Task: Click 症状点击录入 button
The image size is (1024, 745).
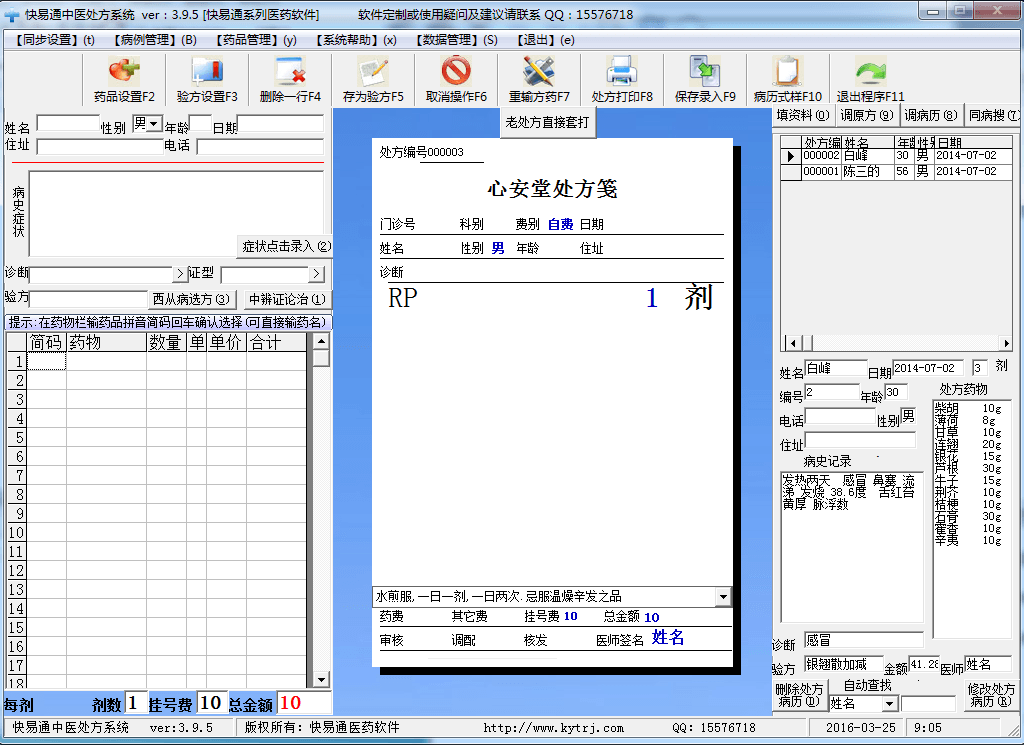Action: [286, 246]
